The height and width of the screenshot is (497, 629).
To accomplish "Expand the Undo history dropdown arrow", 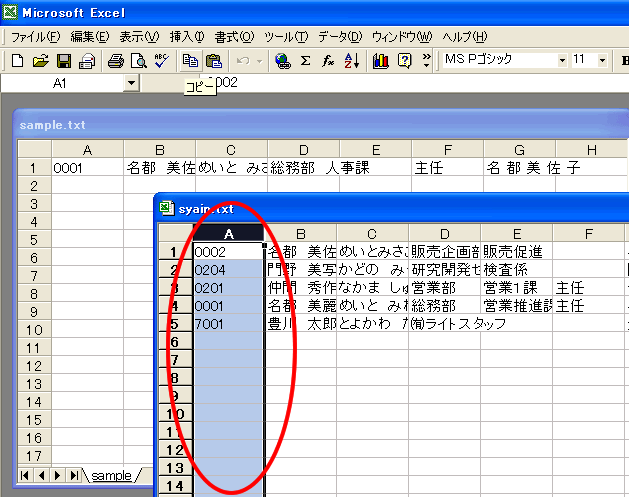I will [260, 61].
